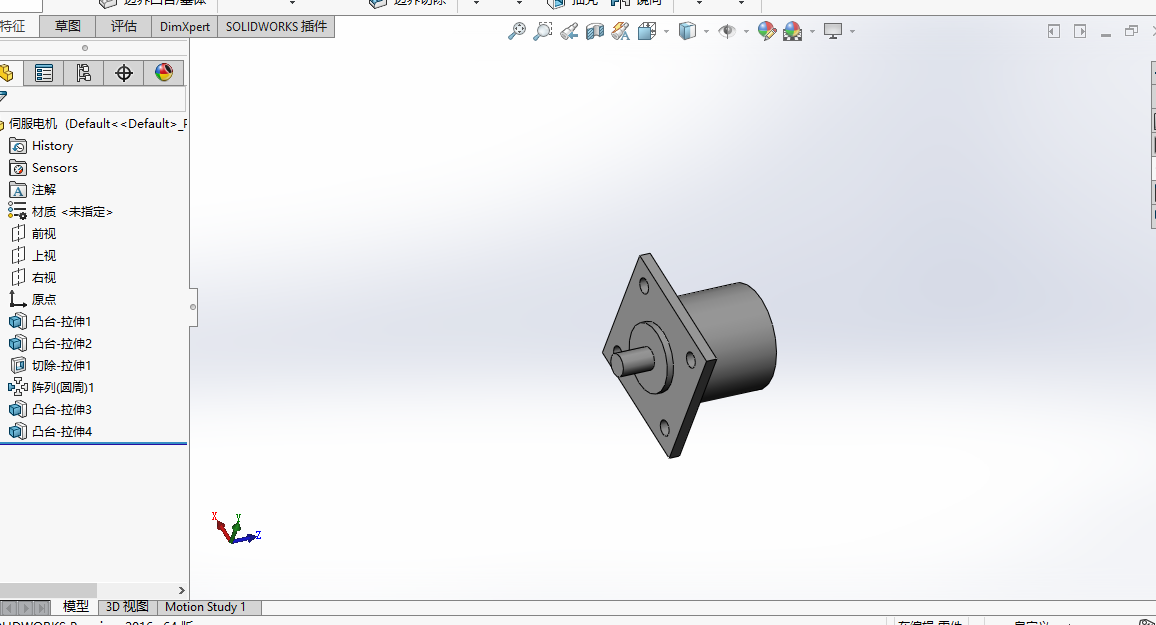1156x625 pixels.
Task: Click the Sensors folder icon
Action: pos(18,168)
